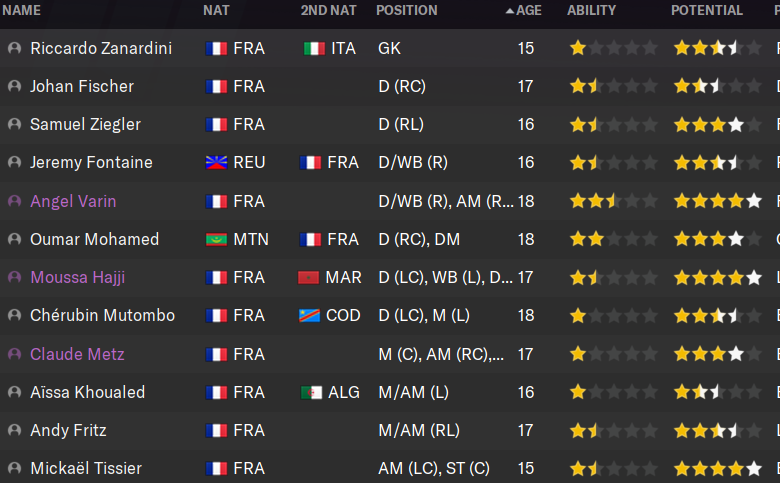This screenshot has height=483, width=780.
Task: Click the Italy flag in Zanardini's row
Action: (314, 49)
